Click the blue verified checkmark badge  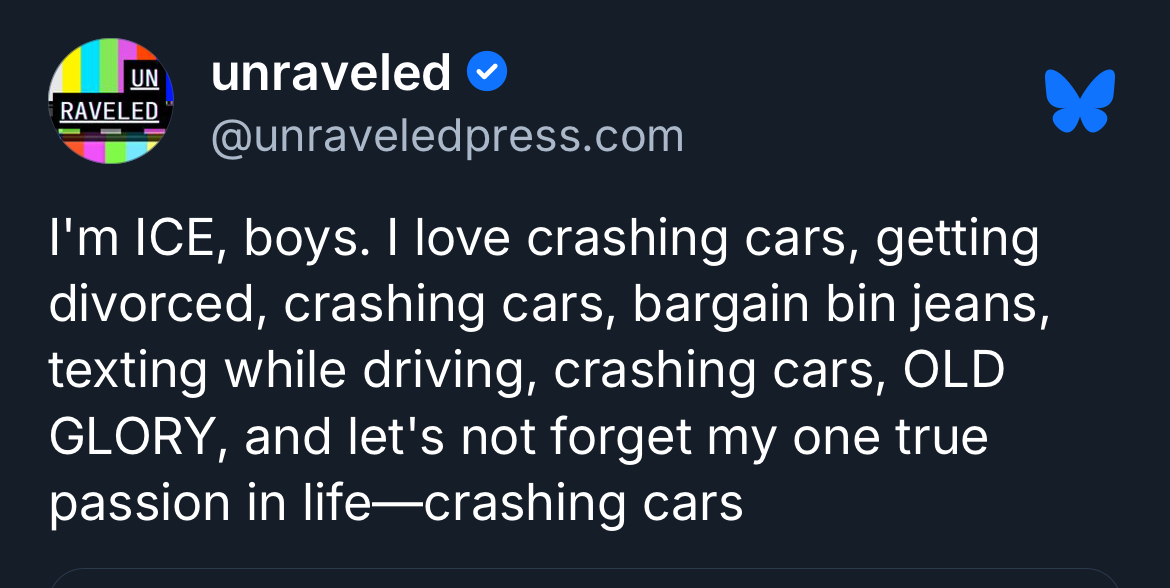click(x=488, y=72)
